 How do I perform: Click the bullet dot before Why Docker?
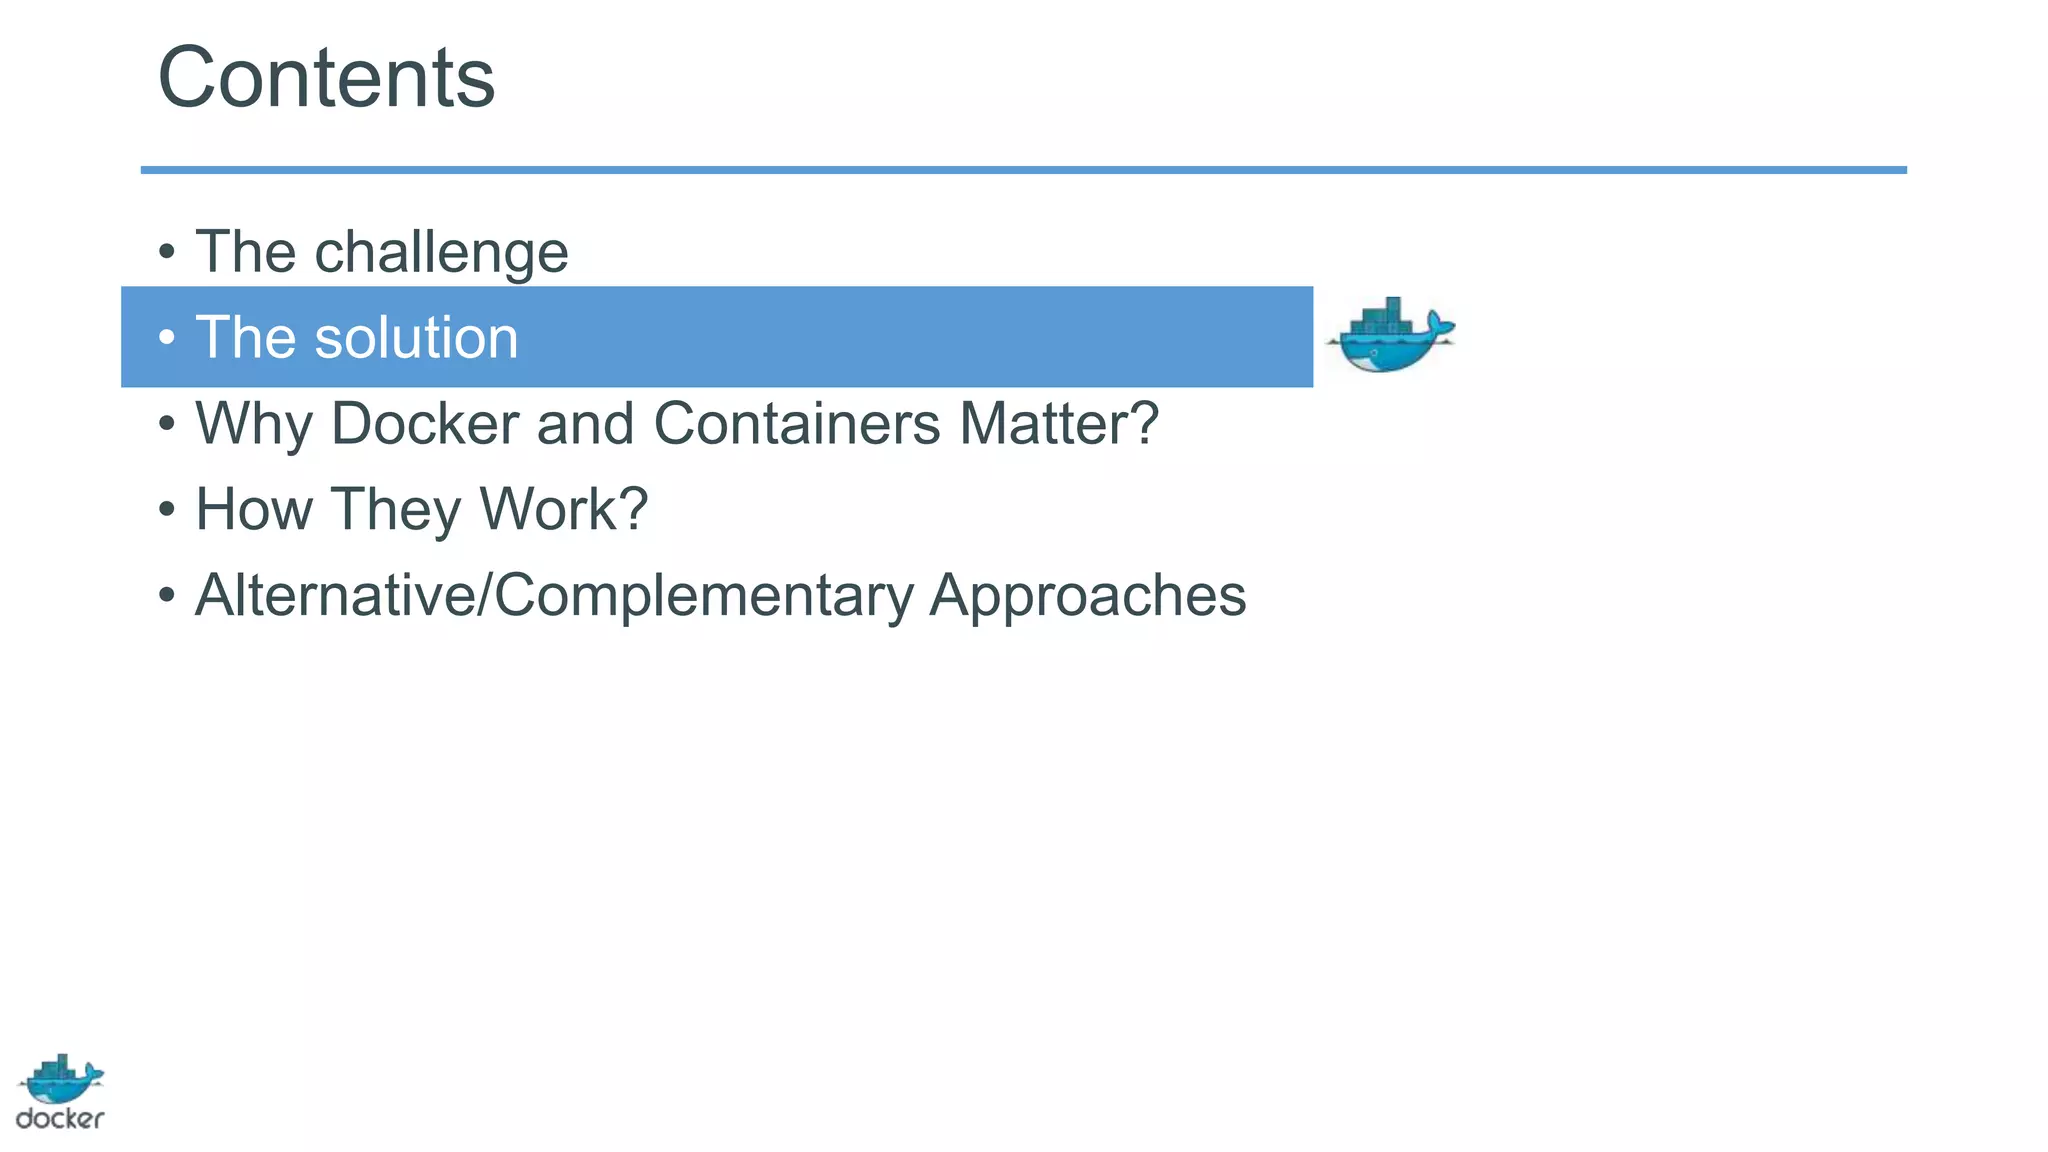[167, 424]
